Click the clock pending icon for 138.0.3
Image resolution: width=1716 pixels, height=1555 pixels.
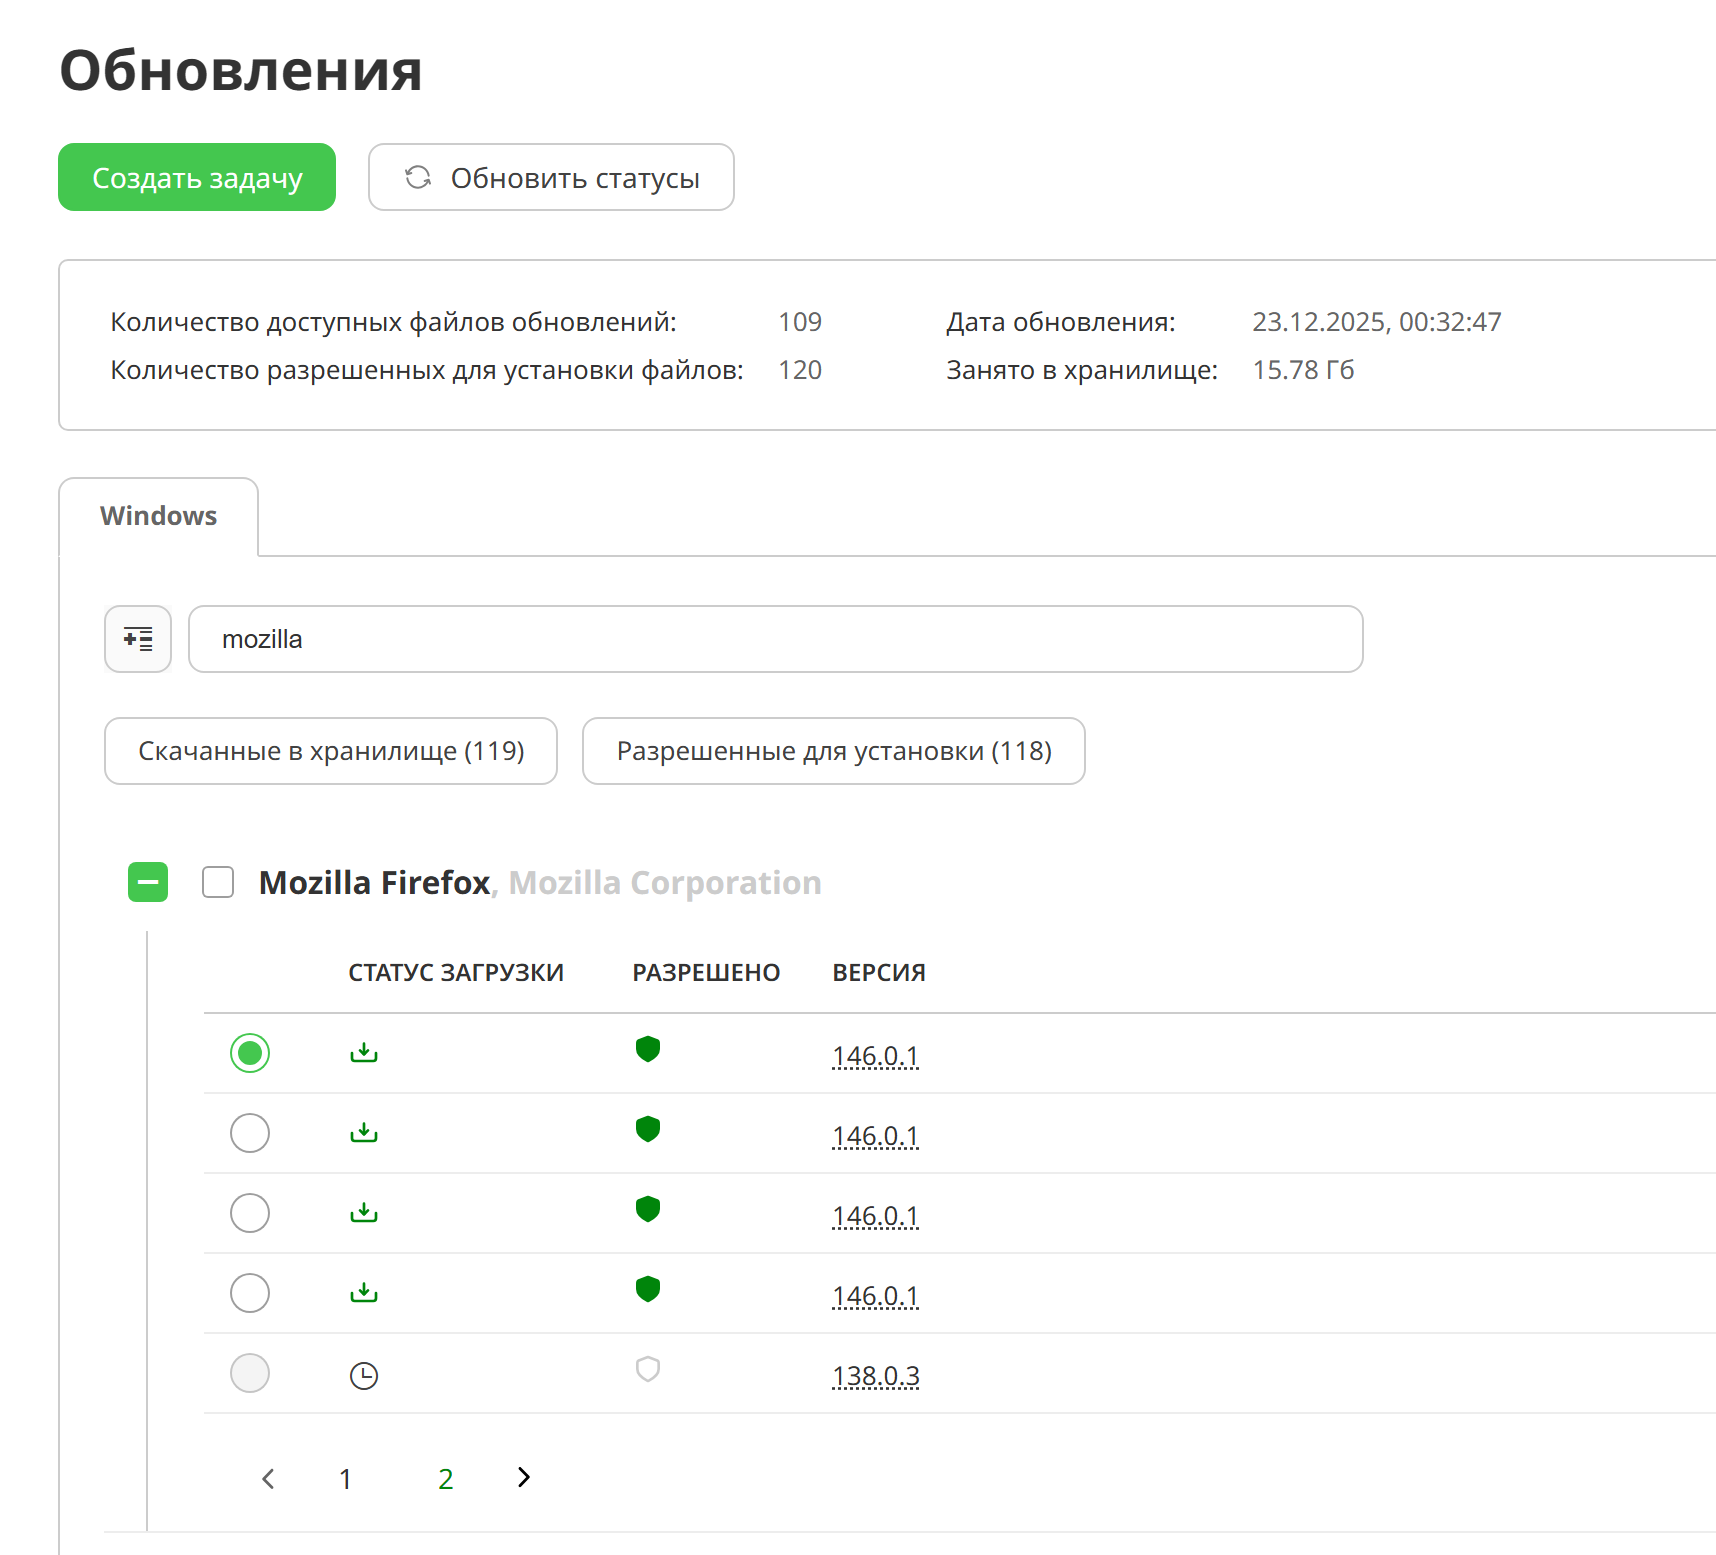[364, 1376]
